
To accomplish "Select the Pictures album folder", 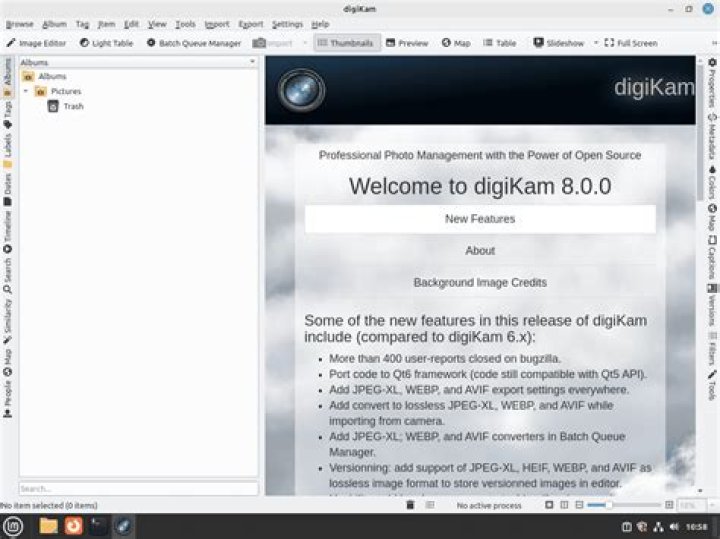I will 59,91.
